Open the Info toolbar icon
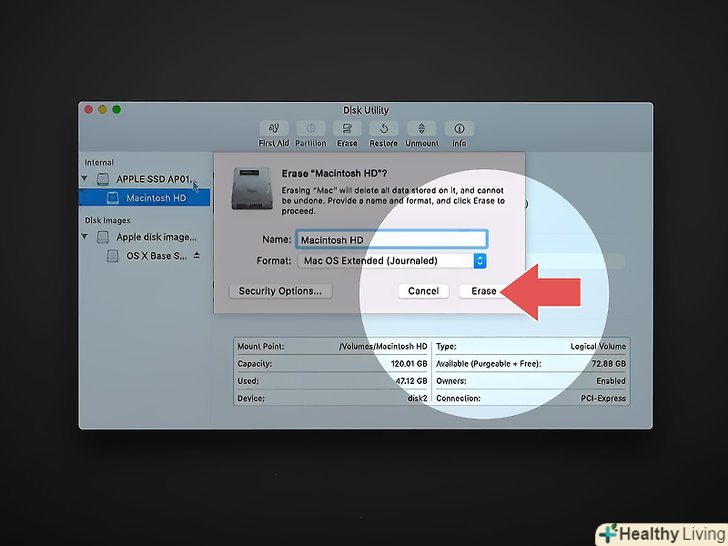 (459, 129)
